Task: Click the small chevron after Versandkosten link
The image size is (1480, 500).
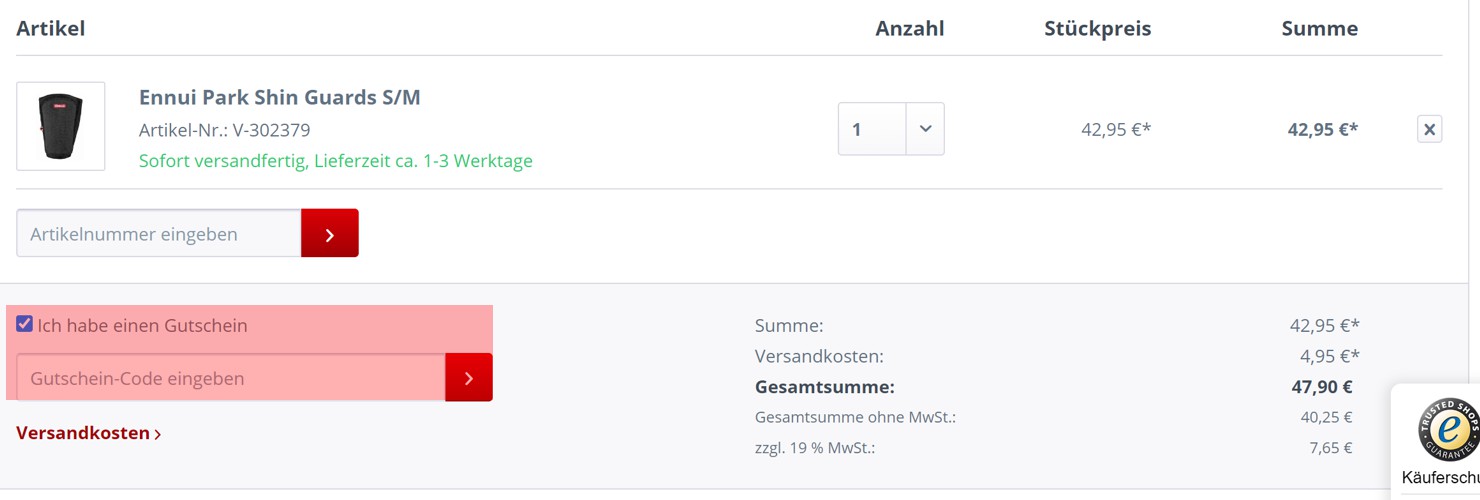Action: (x=158, y=434)
